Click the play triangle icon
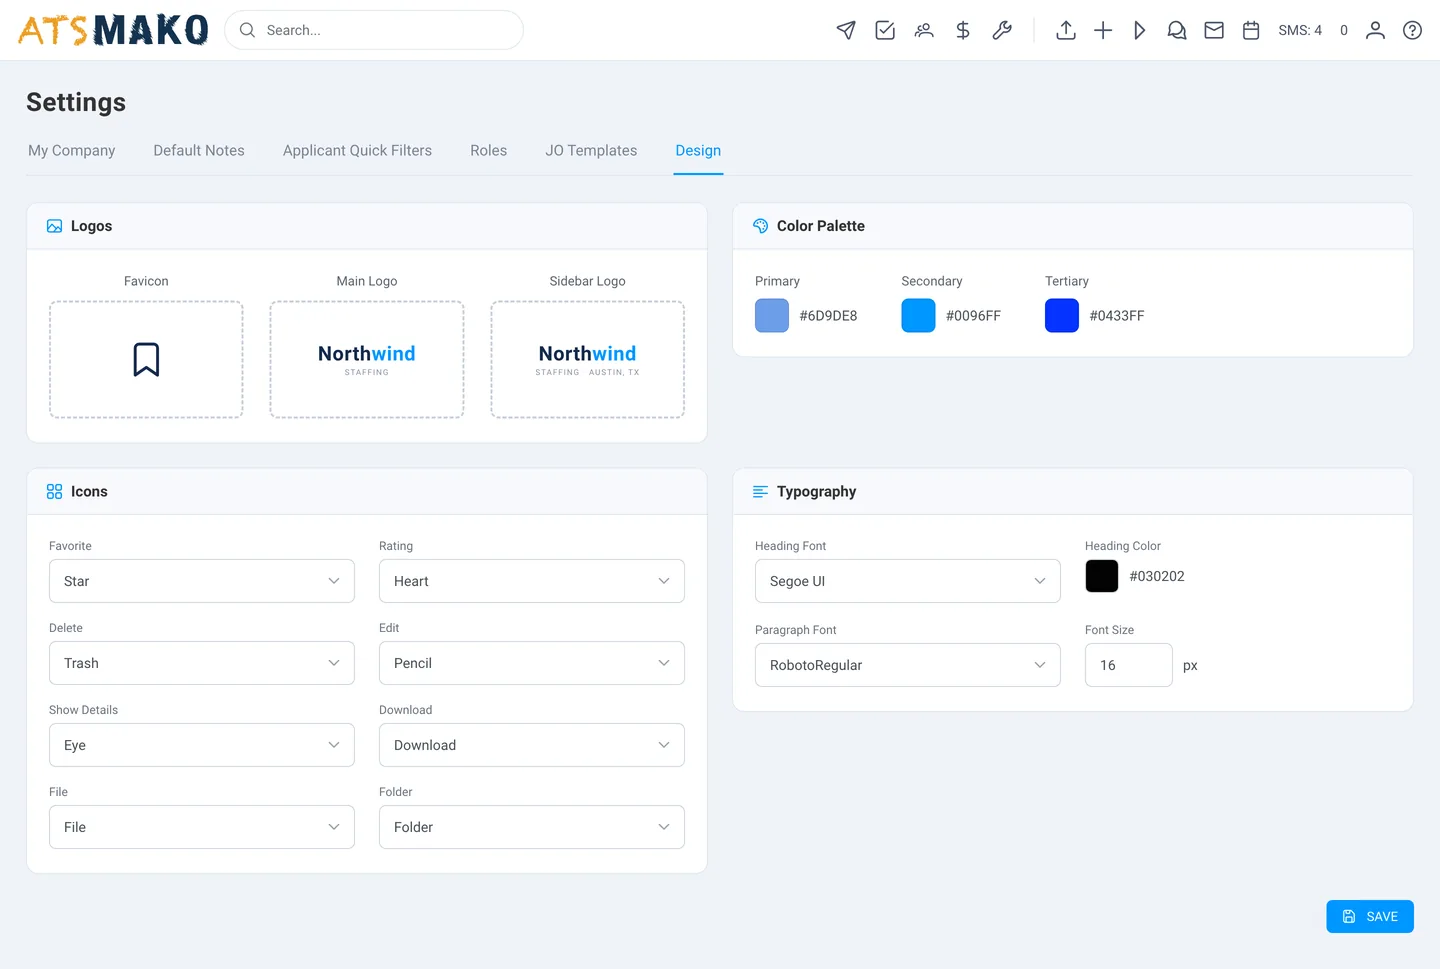Viewport: 1440px width, 969px height. tap(1140, 30)
